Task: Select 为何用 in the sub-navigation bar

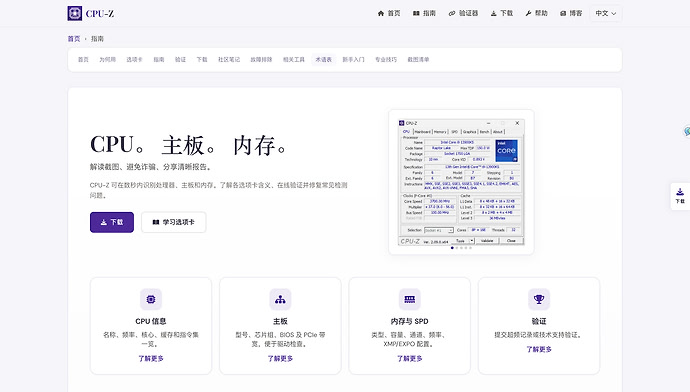Action: tap(107, 59)
